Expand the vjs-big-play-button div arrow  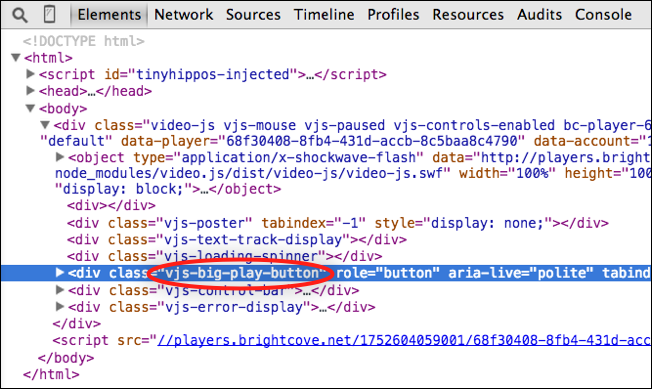pyautogui.click(x=60, y=272)
